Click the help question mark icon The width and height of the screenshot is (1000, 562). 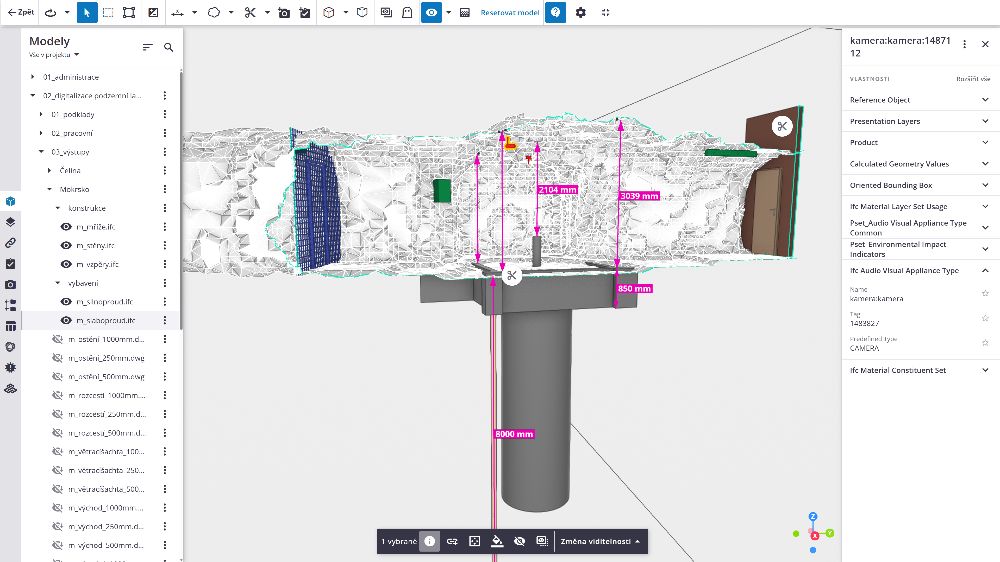tap(557, 13)
